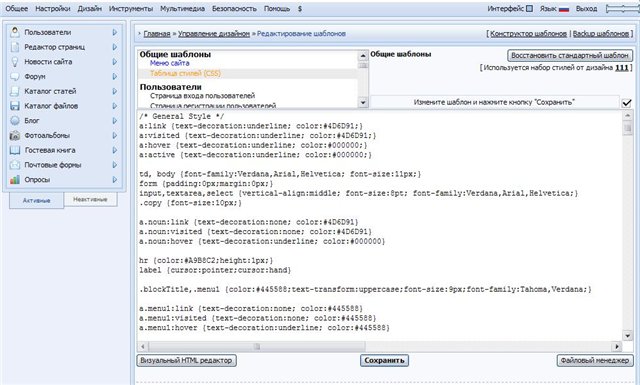640x385 pixels.
Task: Click the code editor scroll right arrow
Action: pos(617,347)
